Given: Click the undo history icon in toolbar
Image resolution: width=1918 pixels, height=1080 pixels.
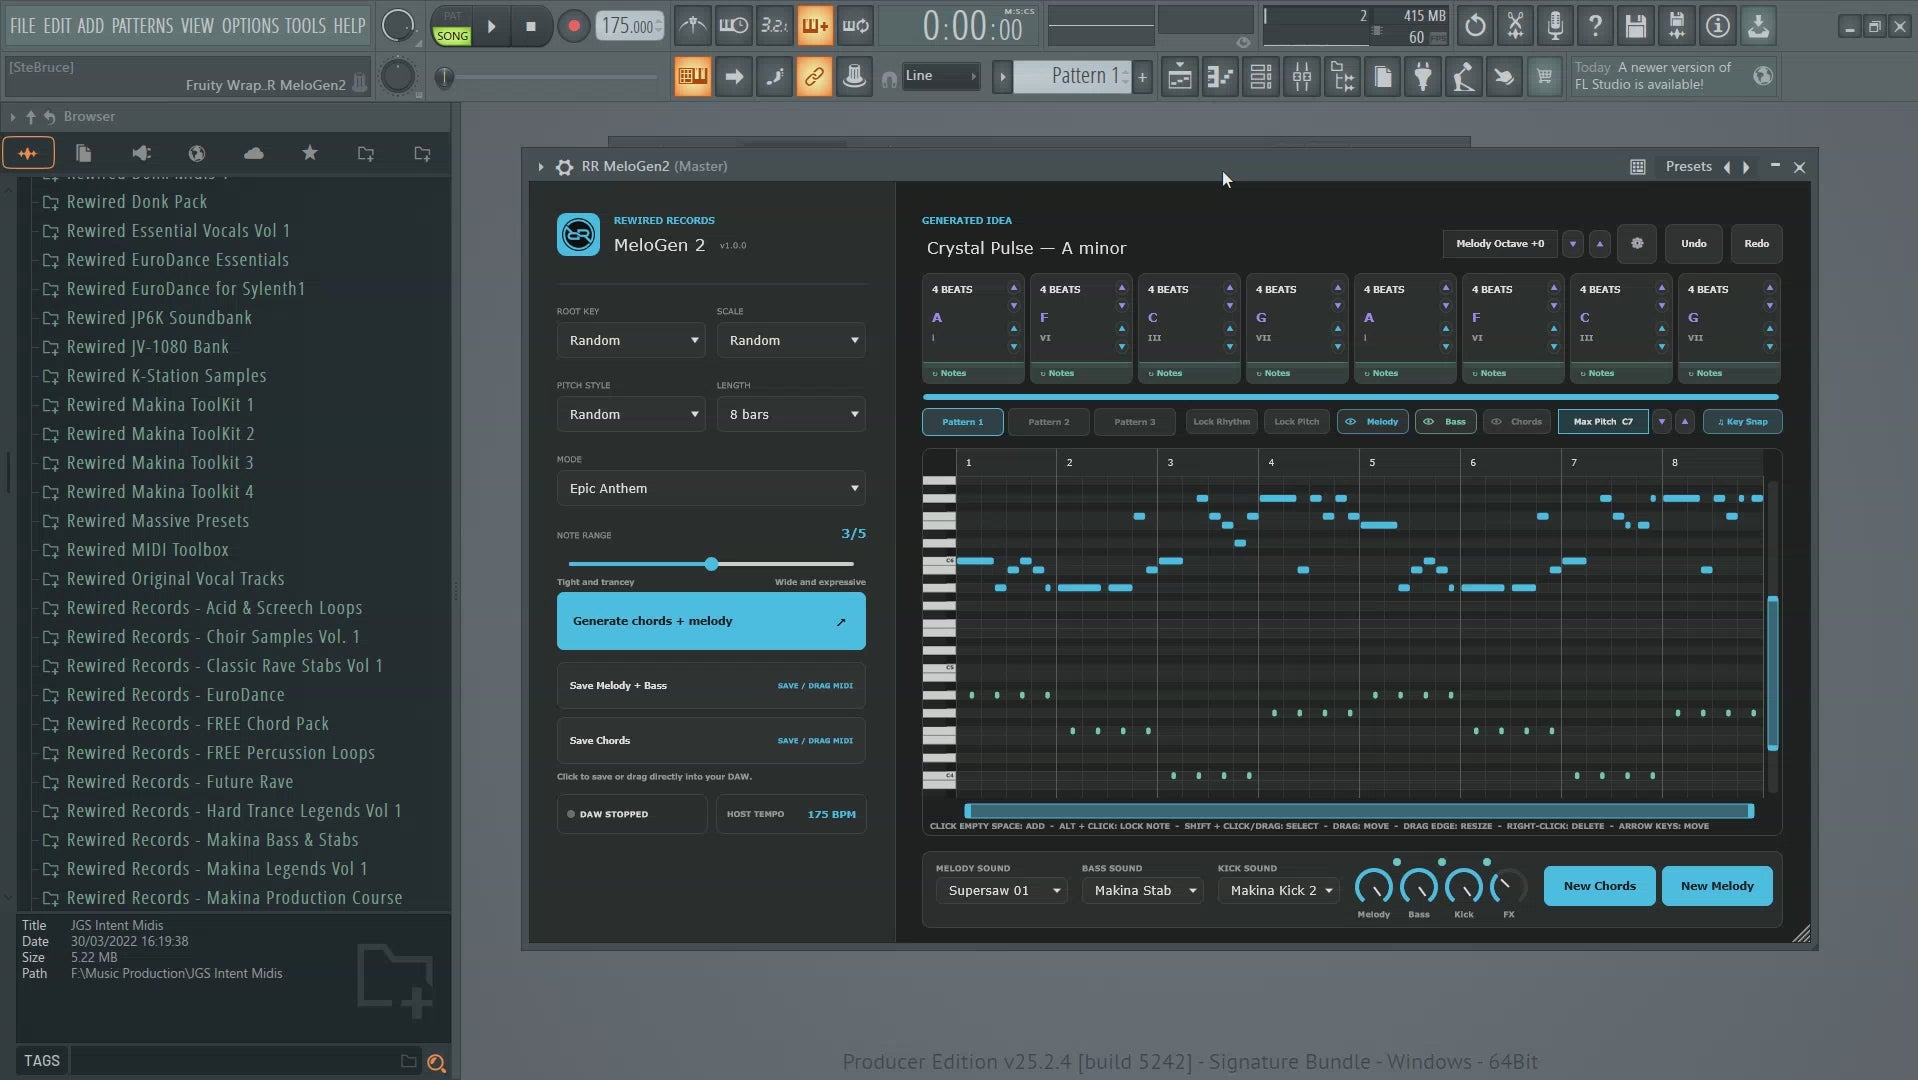Looking at the screenshot, I should [1475, 26].
